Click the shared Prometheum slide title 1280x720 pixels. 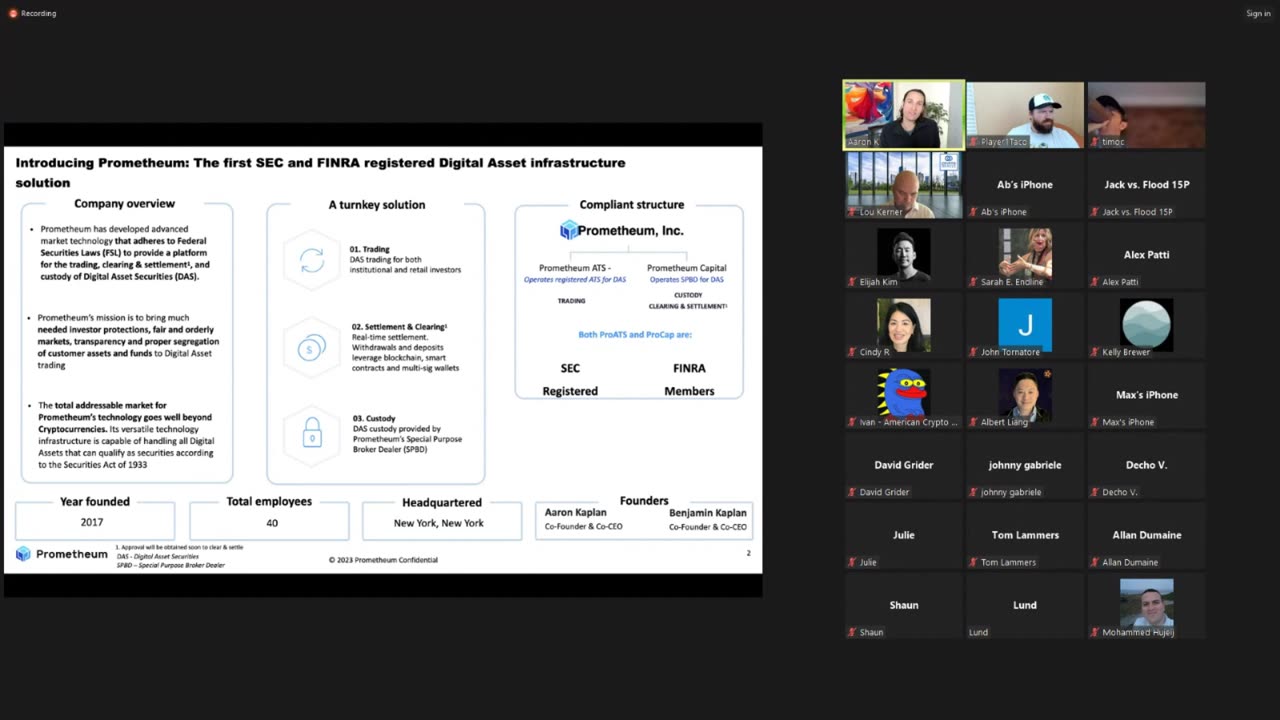coord(320,172)
